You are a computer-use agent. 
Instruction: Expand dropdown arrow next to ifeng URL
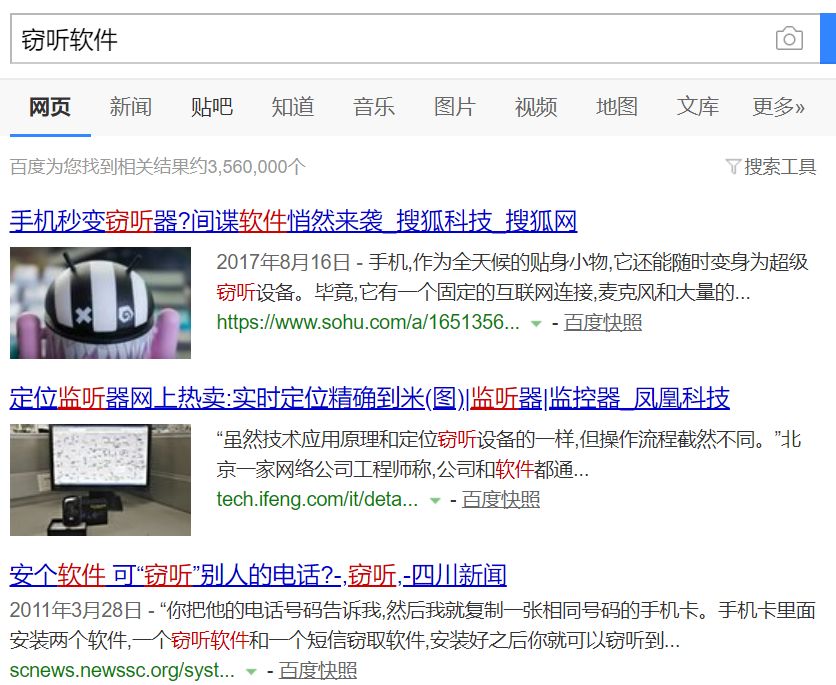(435, 500)
